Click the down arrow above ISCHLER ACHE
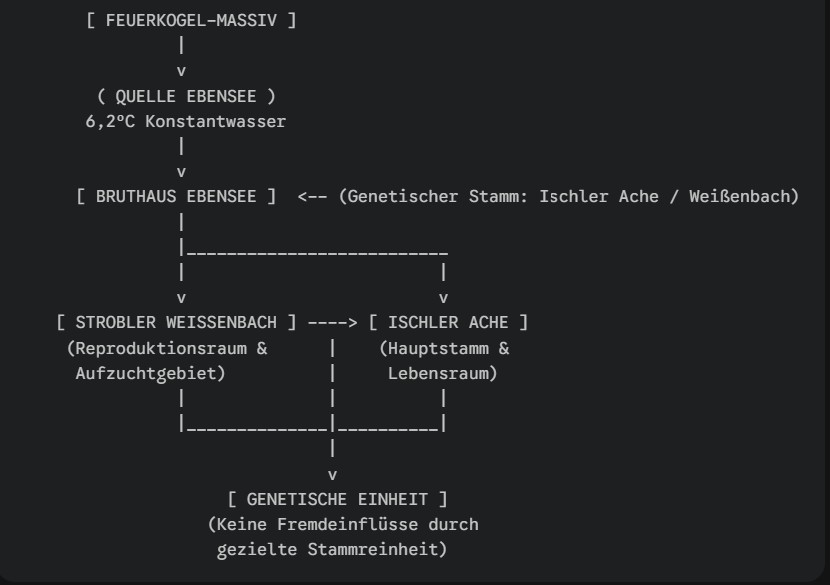 click(443, 297)
